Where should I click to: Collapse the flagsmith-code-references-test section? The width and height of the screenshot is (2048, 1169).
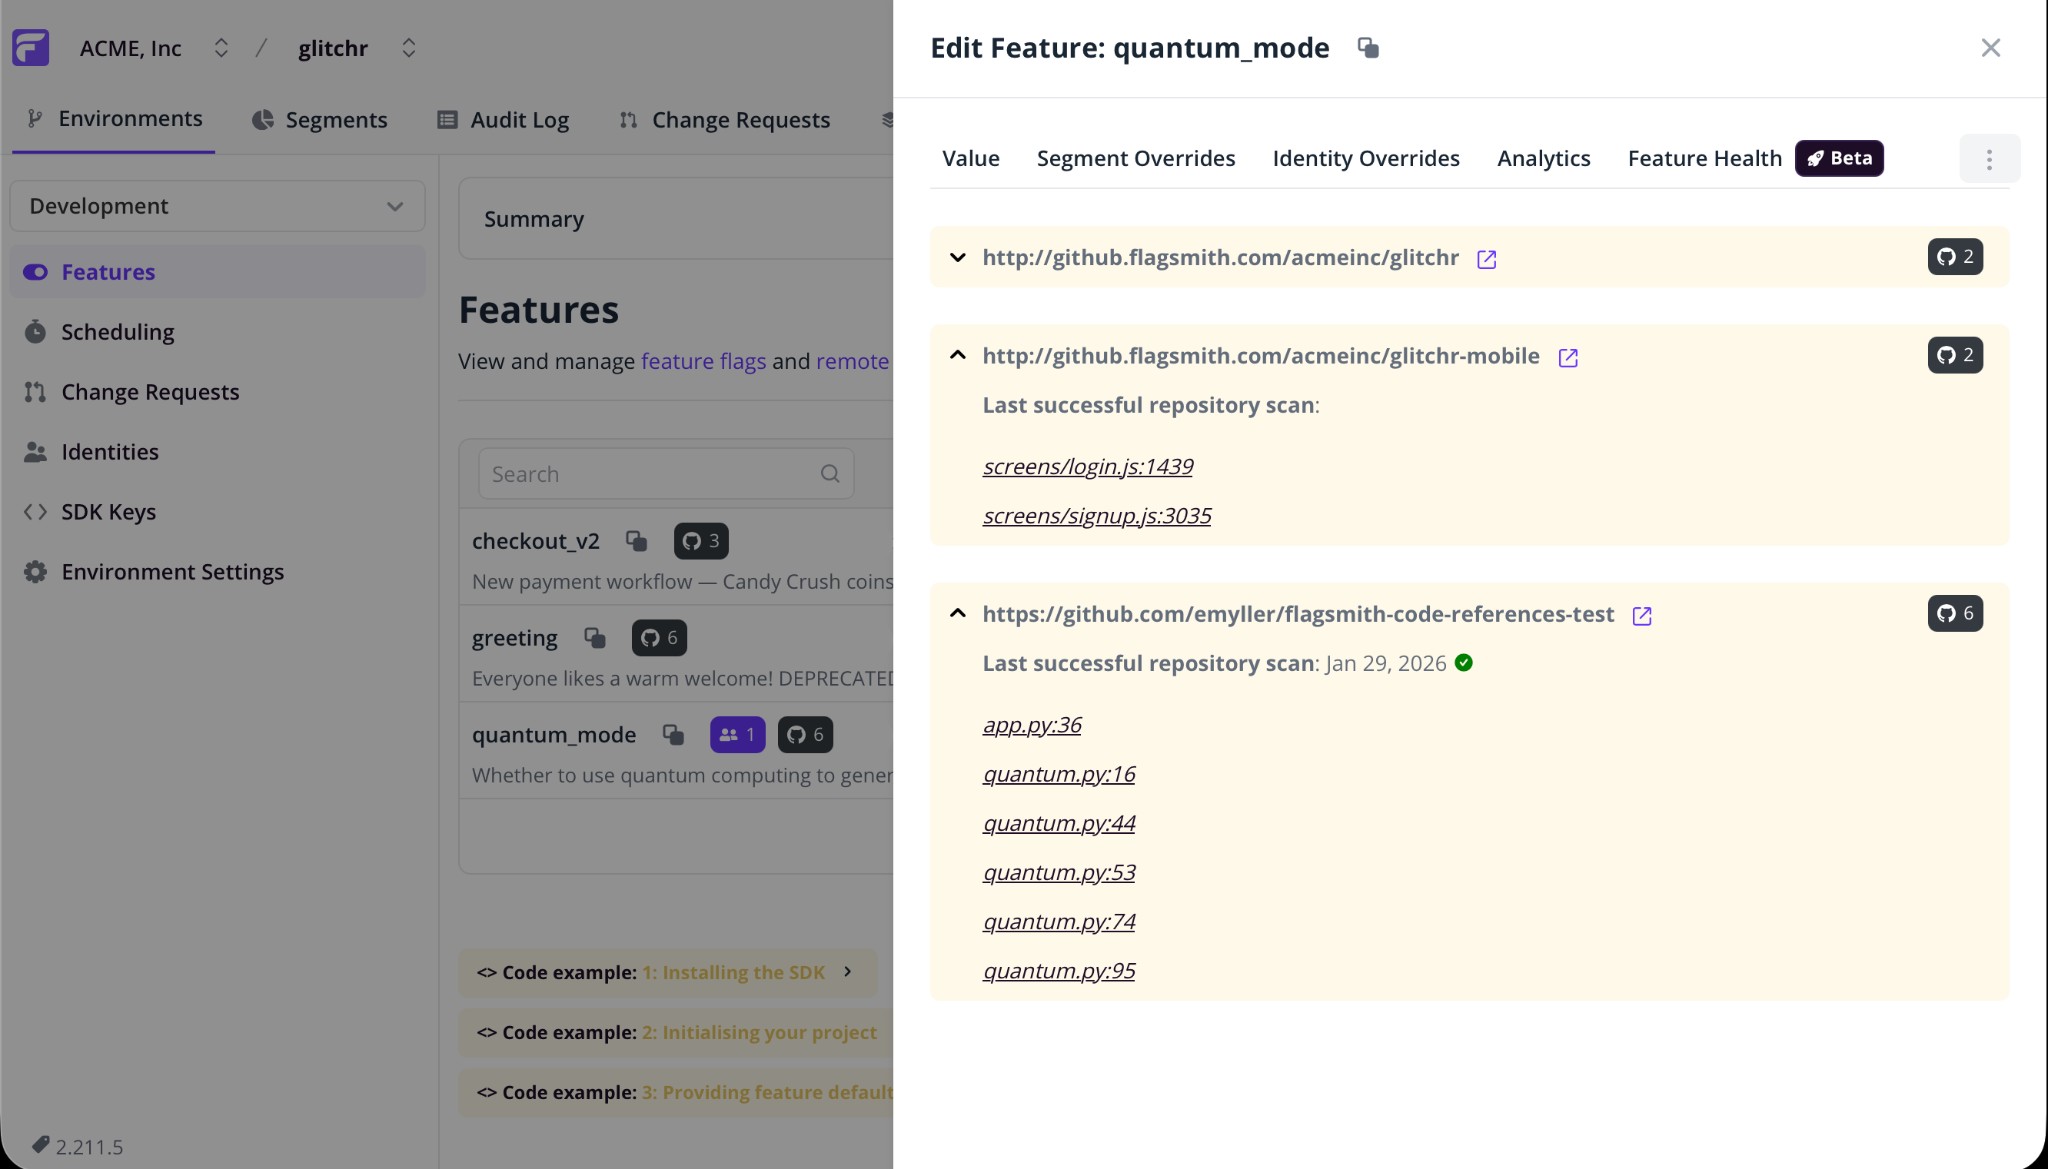(957, 614)
